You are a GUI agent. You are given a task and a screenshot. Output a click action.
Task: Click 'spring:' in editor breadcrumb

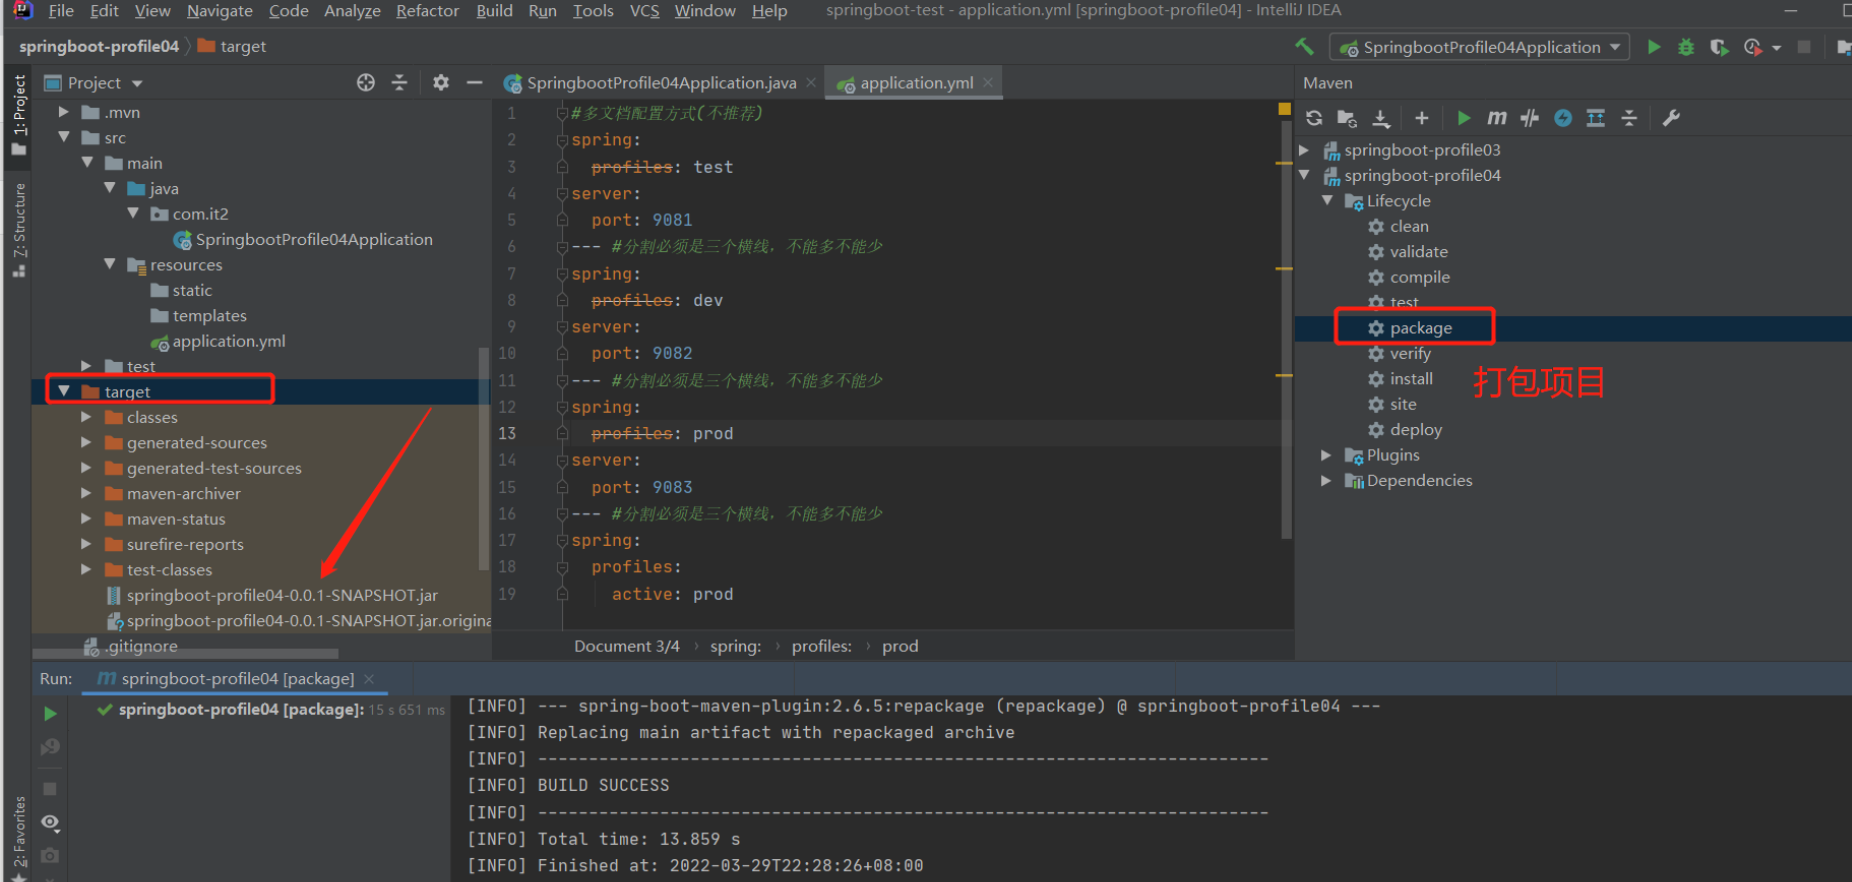(735, 646)
